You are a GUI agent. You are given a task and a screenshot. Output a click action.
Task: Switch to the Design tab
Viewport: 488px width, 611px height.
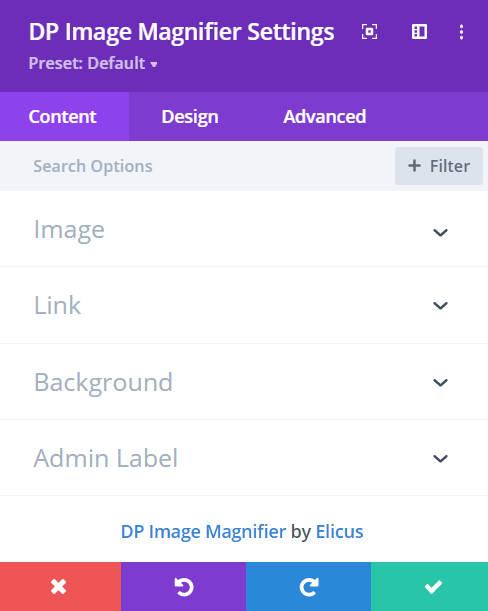pyautogui.click(x=190, y=117)
